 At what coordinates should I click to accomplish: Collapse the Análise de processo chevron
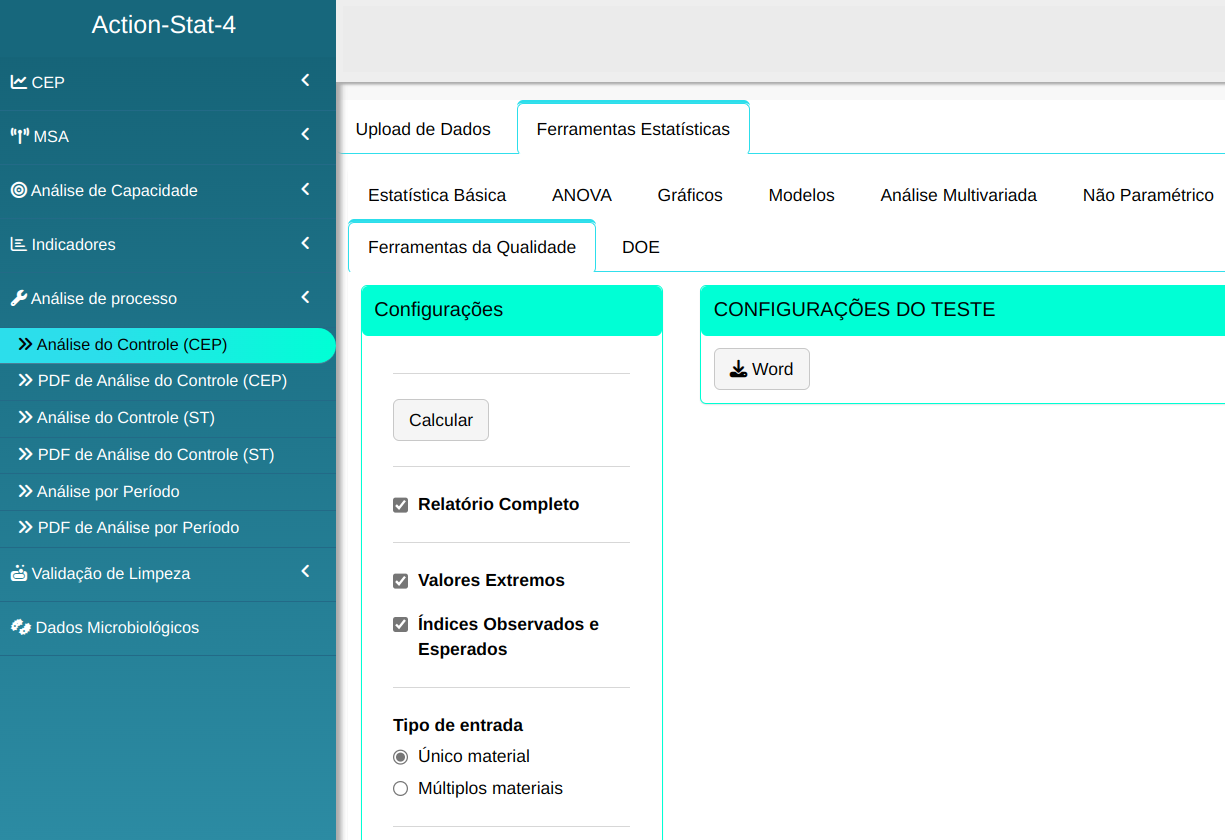tap(305, 297)
